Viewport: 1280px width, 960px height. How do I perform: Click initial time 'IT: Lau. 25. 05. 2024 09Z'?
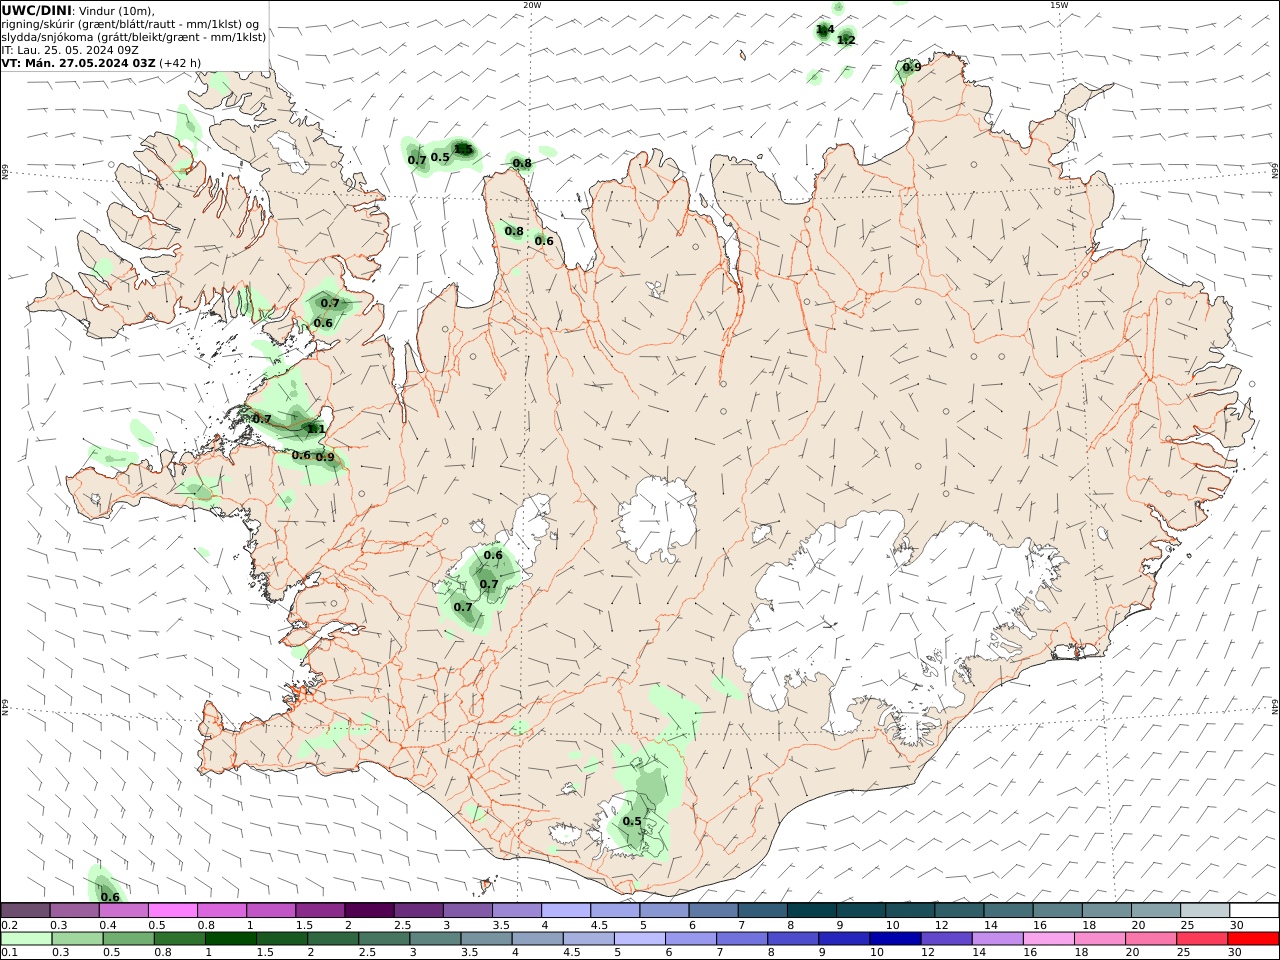click(70, 49)
